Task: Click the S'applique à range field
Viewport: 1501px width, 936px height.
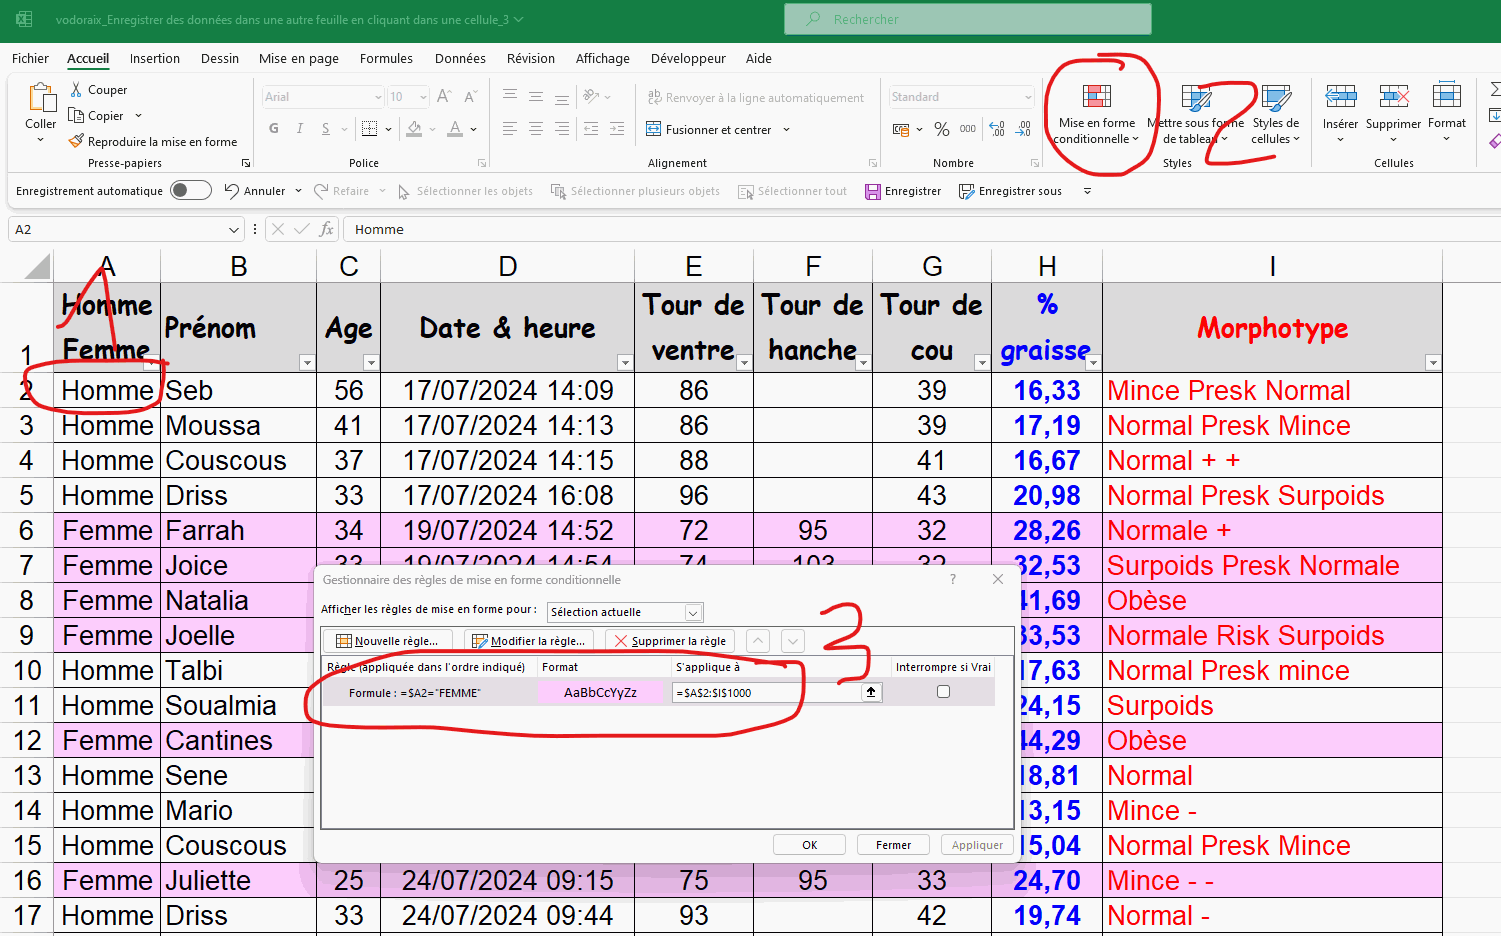Action: click(766, 692)
